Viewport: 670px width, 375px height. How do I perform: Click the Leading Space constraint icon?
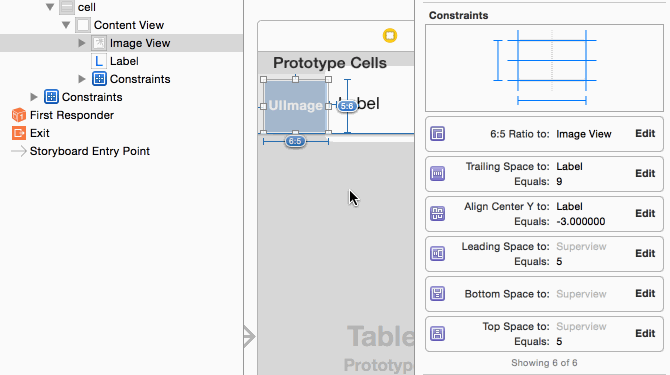click(x=438, y=253)
